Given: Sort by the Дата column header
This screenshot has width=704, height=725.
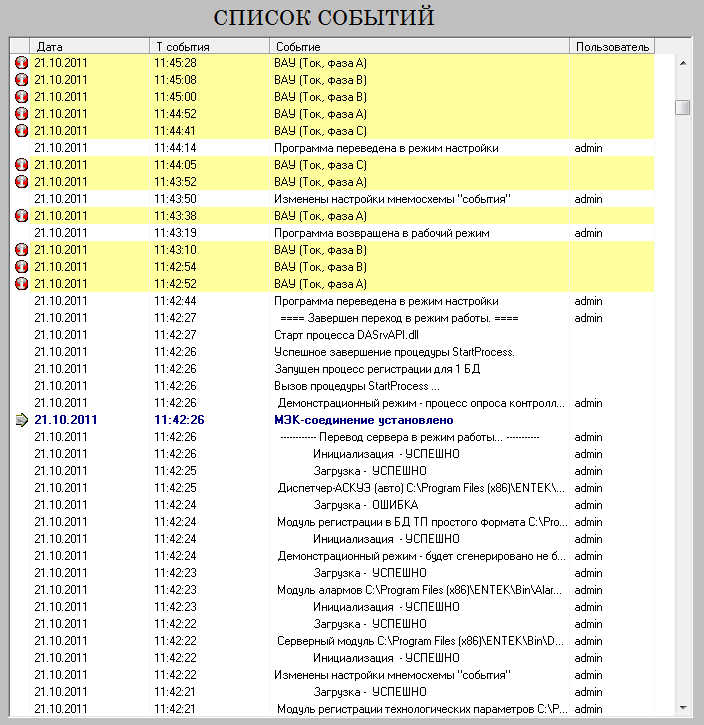Looking at the screenshot, I should tap(89, 46).
